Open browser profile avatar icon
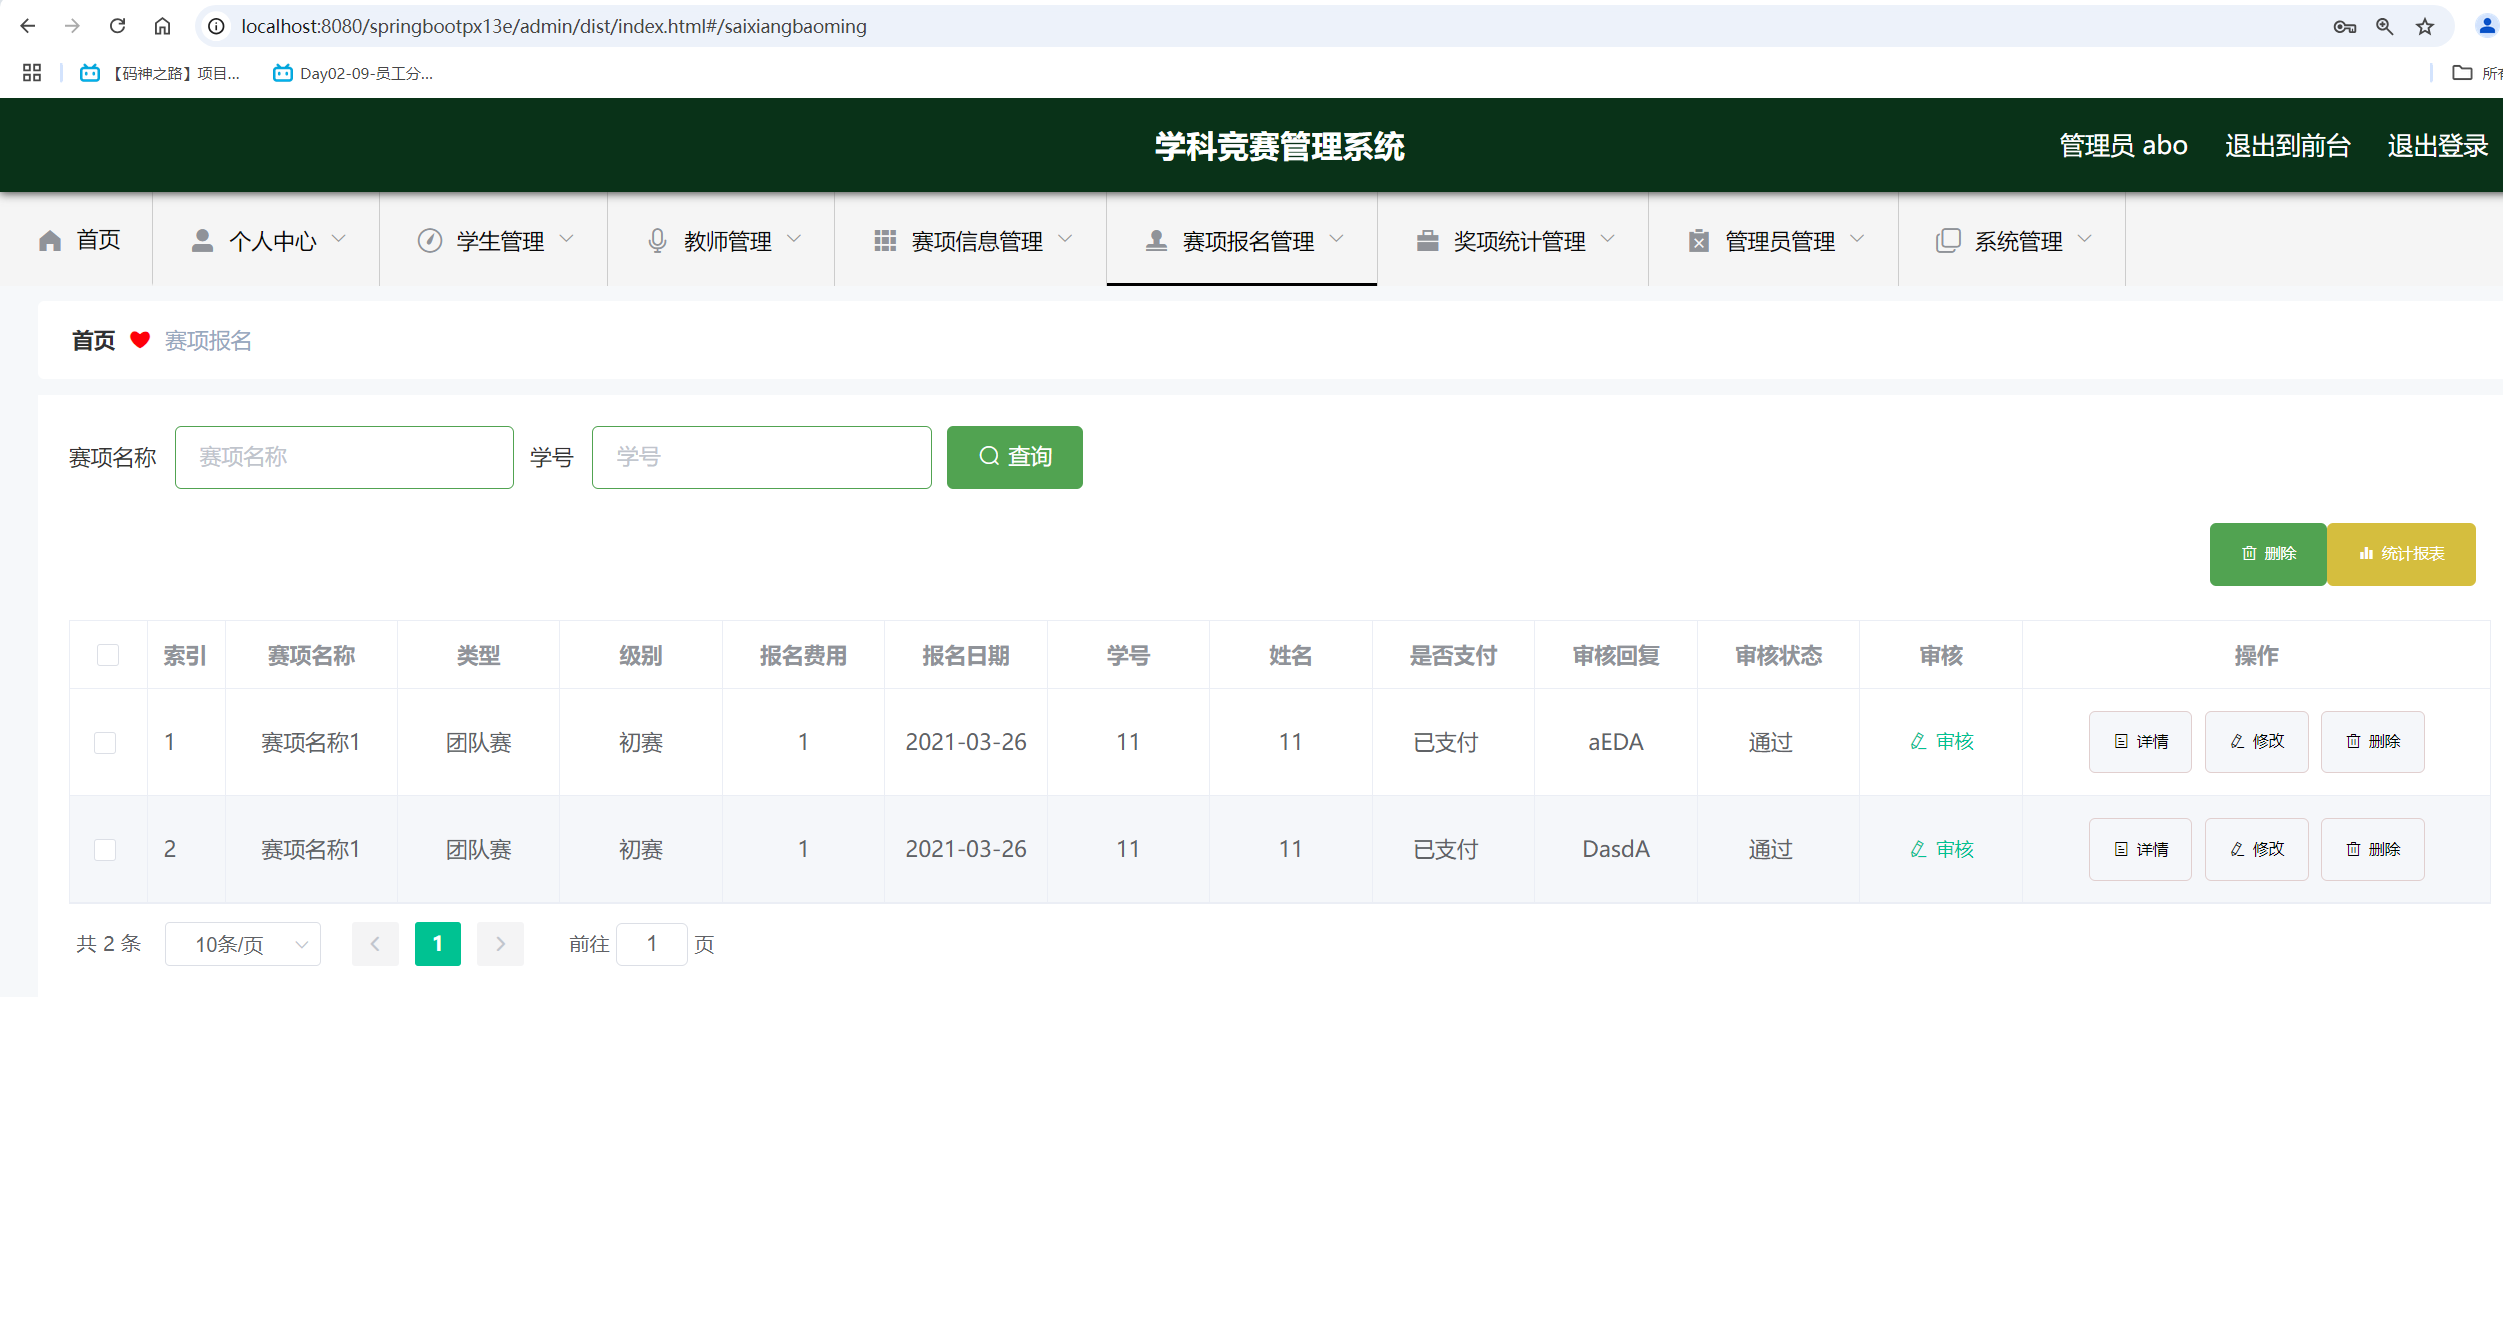Viewport: 2503px width, 1318px height. tap(2487, 26)
